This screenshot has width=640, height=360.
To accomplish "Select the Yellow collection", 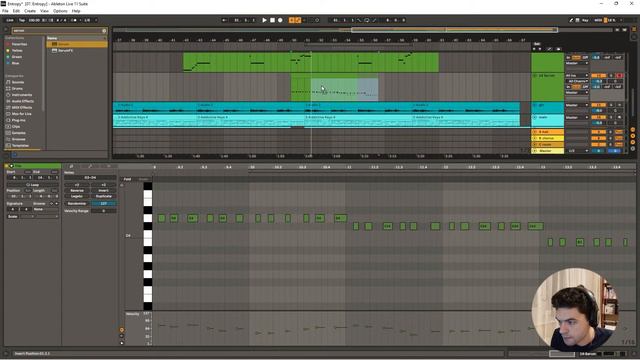I will pyautogui.click(x=17, y=51).
